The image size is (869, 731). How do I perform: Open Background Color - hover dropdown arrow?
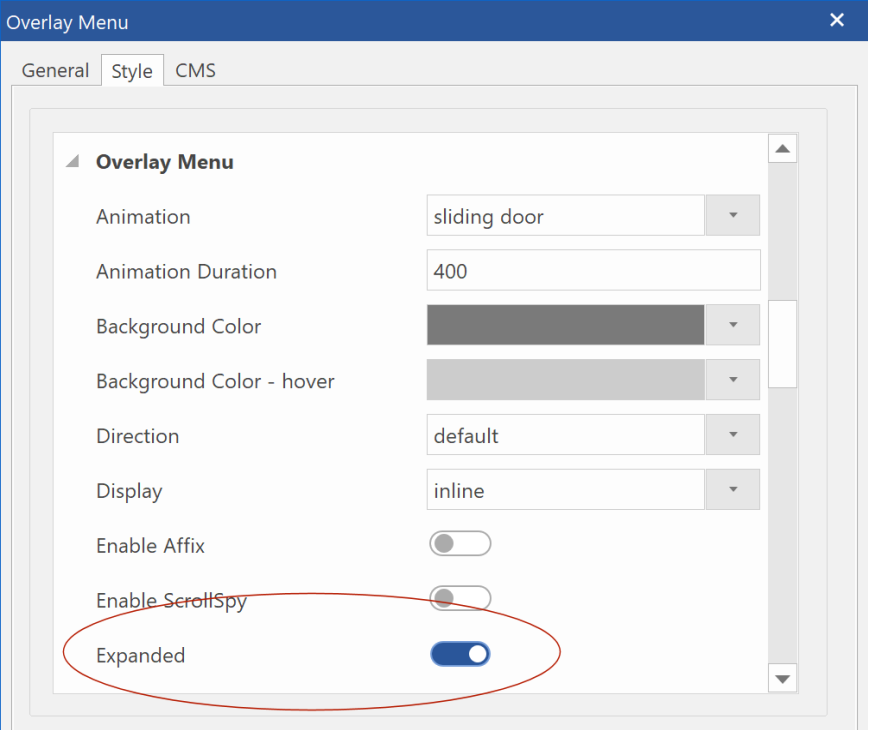[732, 380]
